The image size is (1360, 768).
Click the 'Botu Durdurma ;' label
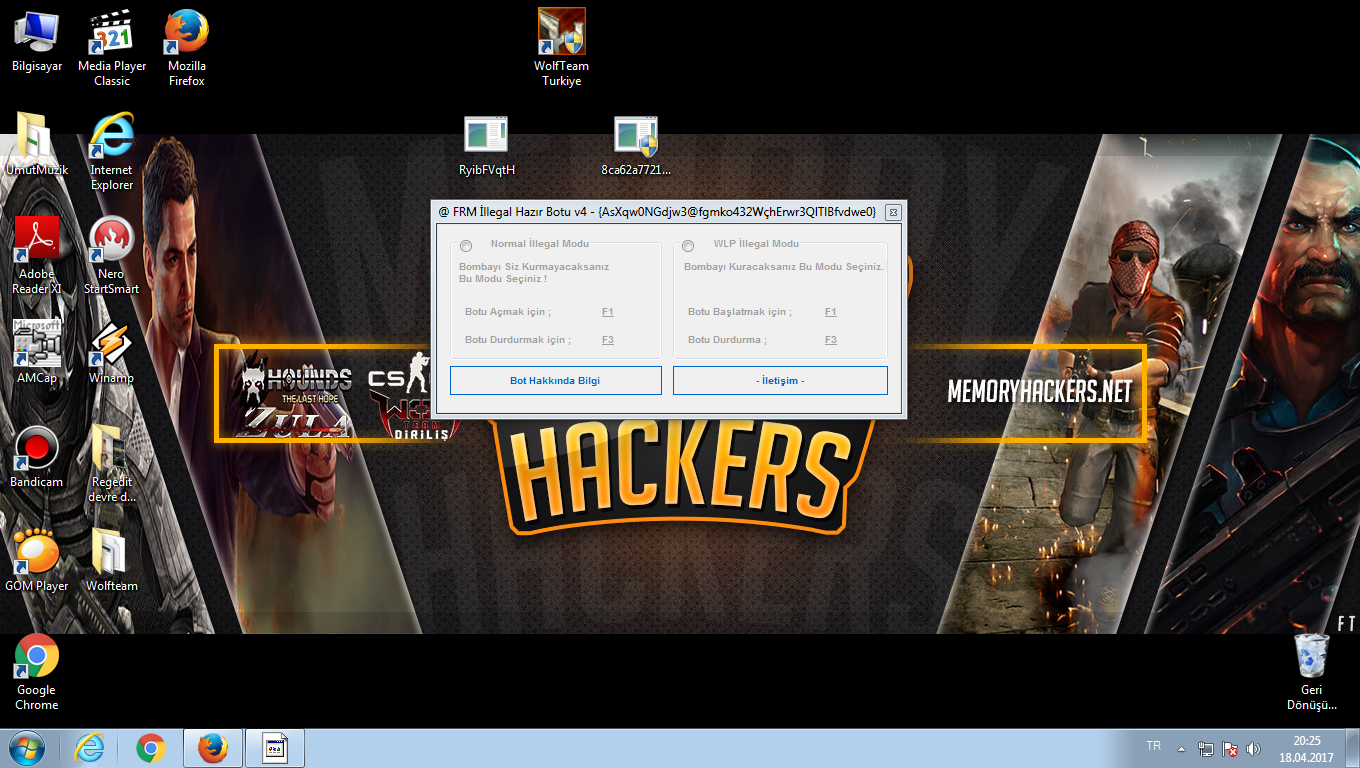tap(727, 340)
